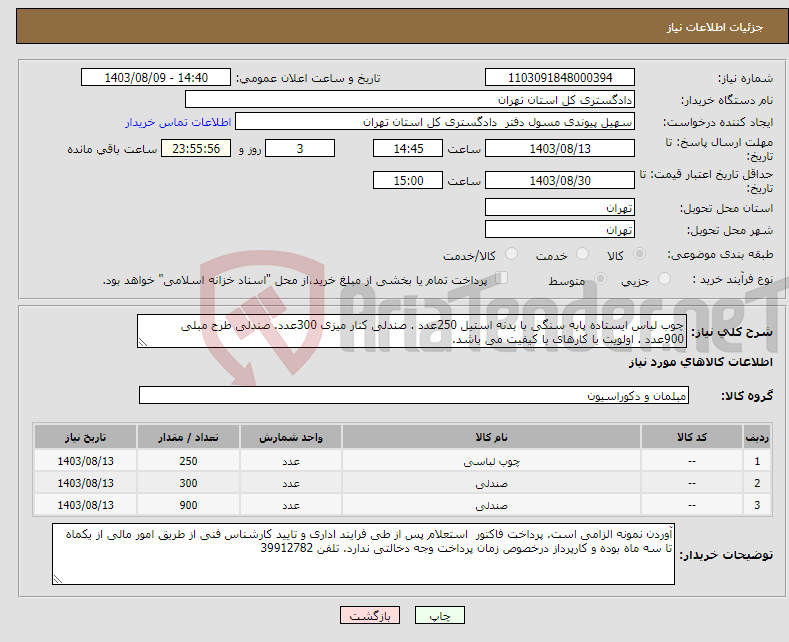
Task: Click the price validity date 1403/08/30 field
Action: click(x=560, y=180)
